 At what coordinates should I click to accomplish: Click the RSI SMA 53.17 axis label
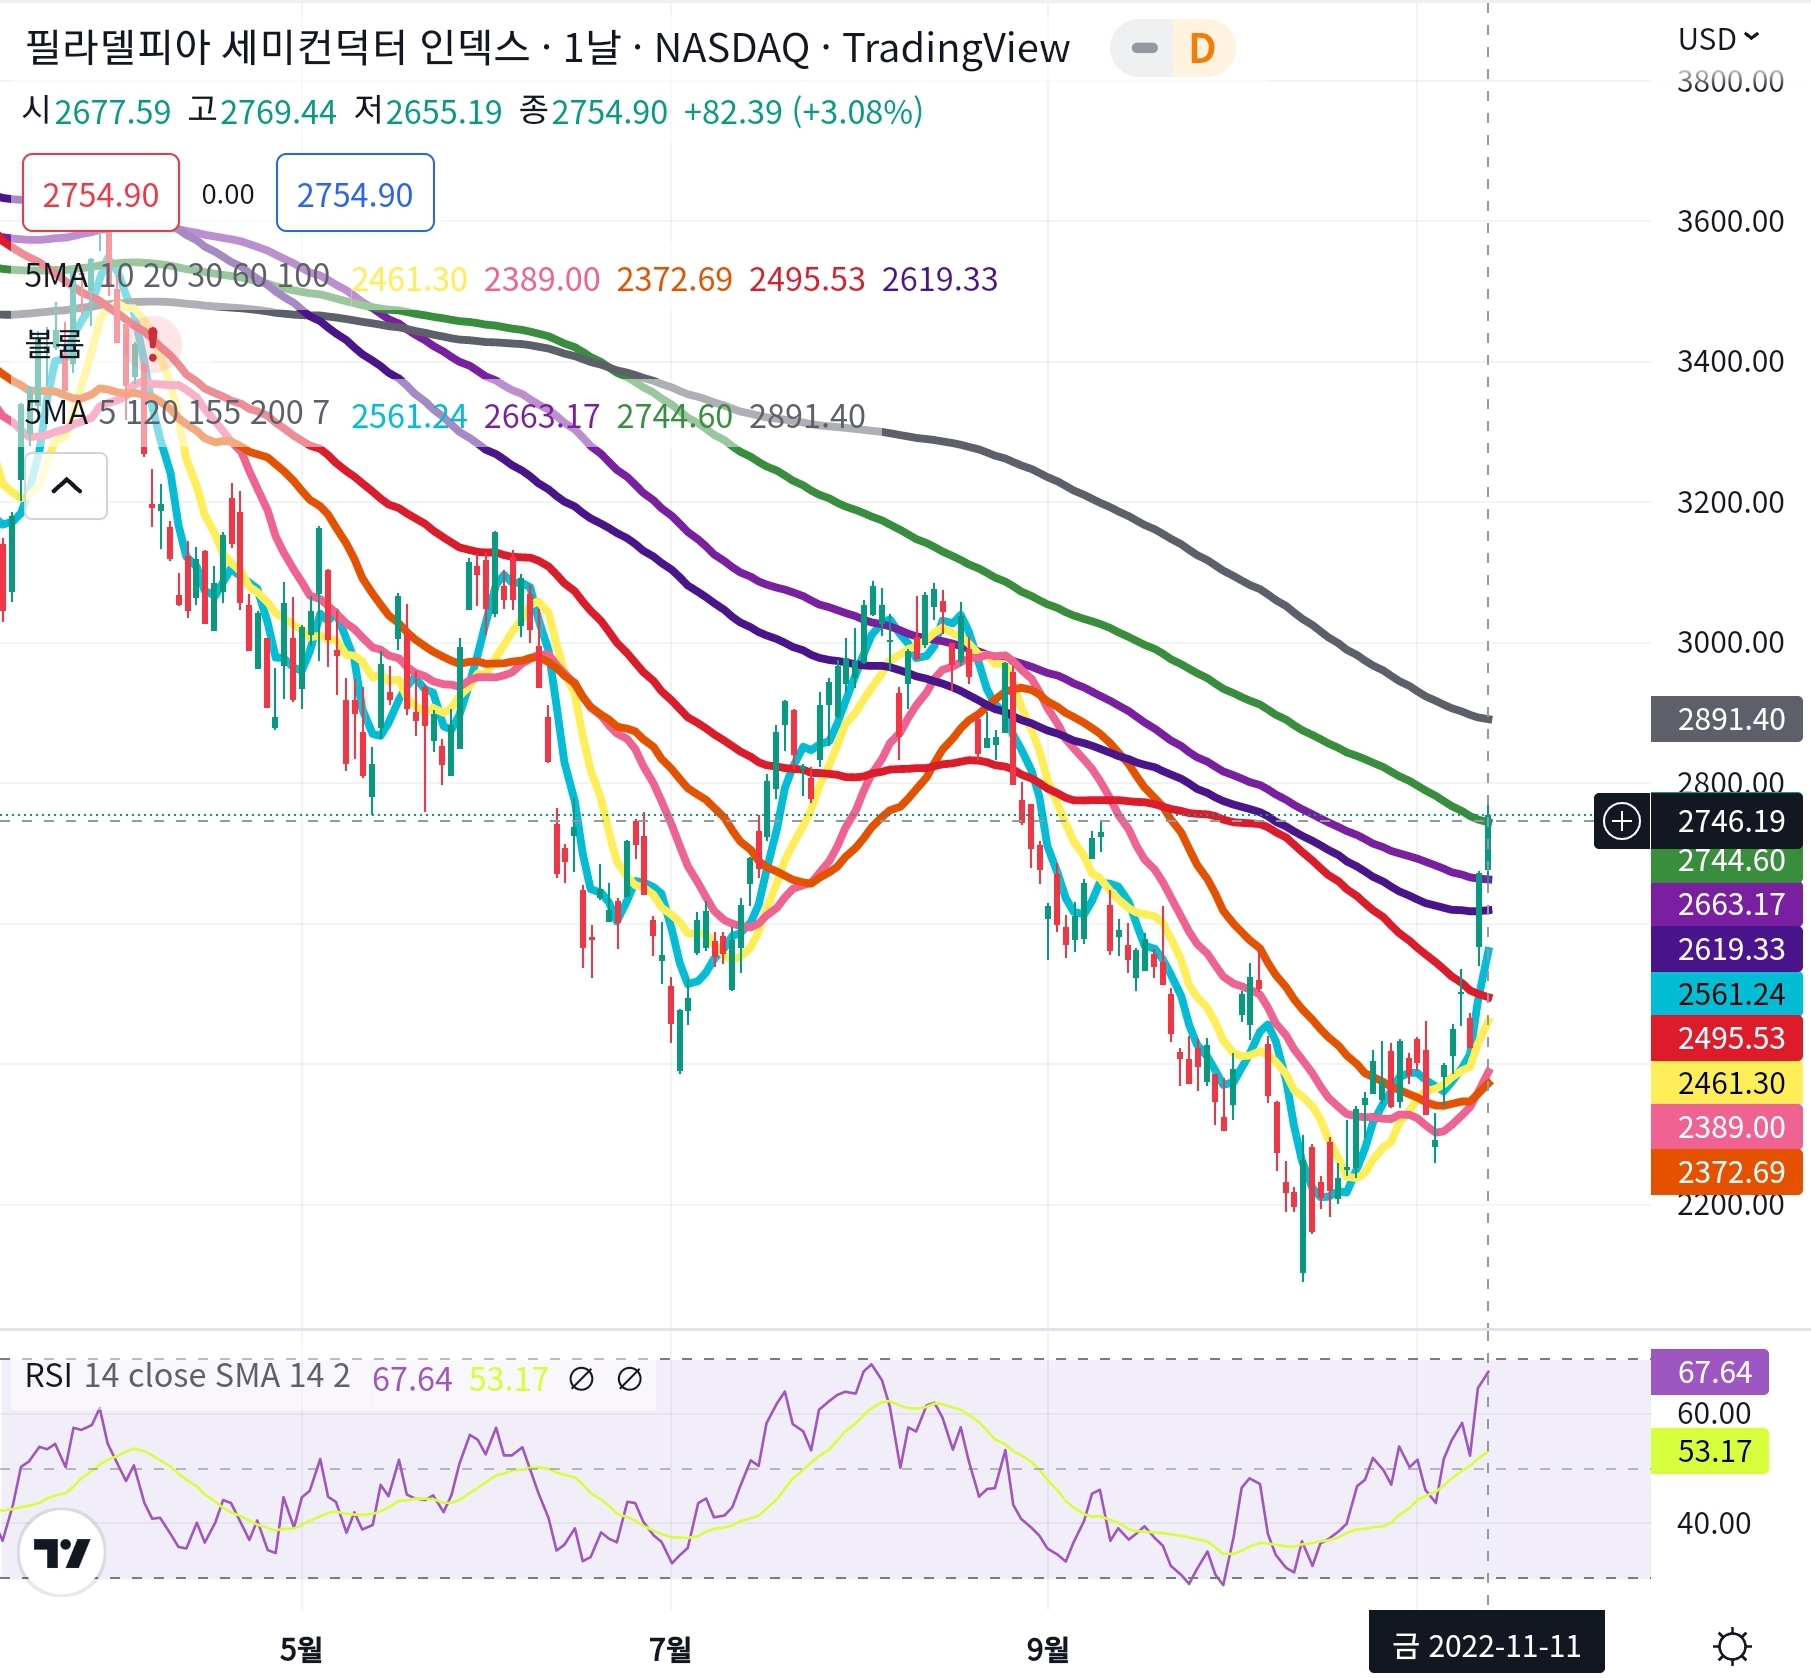click(1709, 1451)
